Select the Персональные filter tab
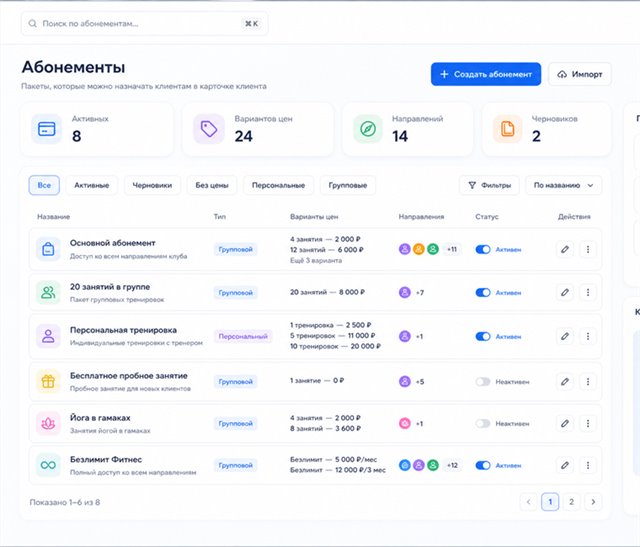This screenshot has width=640, height=547. click(278, 185)
